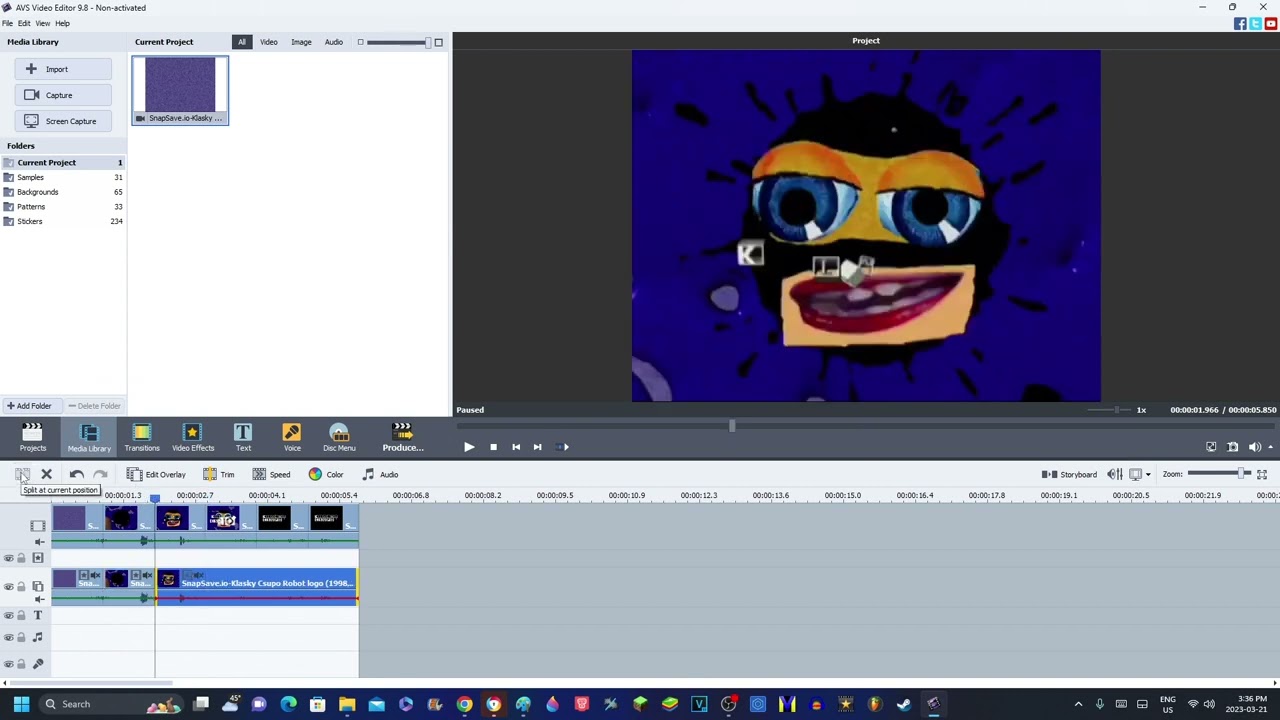Undo the last timeline action
This screenshot has height=720, width=1280.
pos(77,474)
